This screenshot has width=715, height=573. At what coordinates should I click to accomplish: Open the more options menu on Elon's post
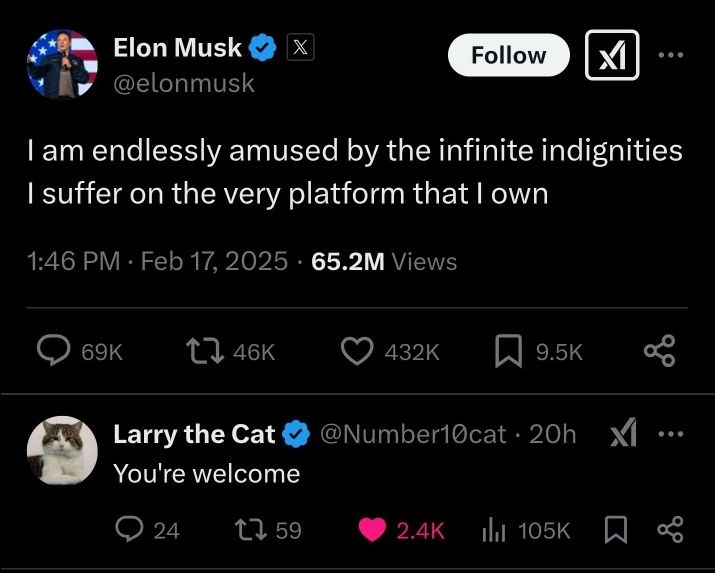[x=671, y=55]
